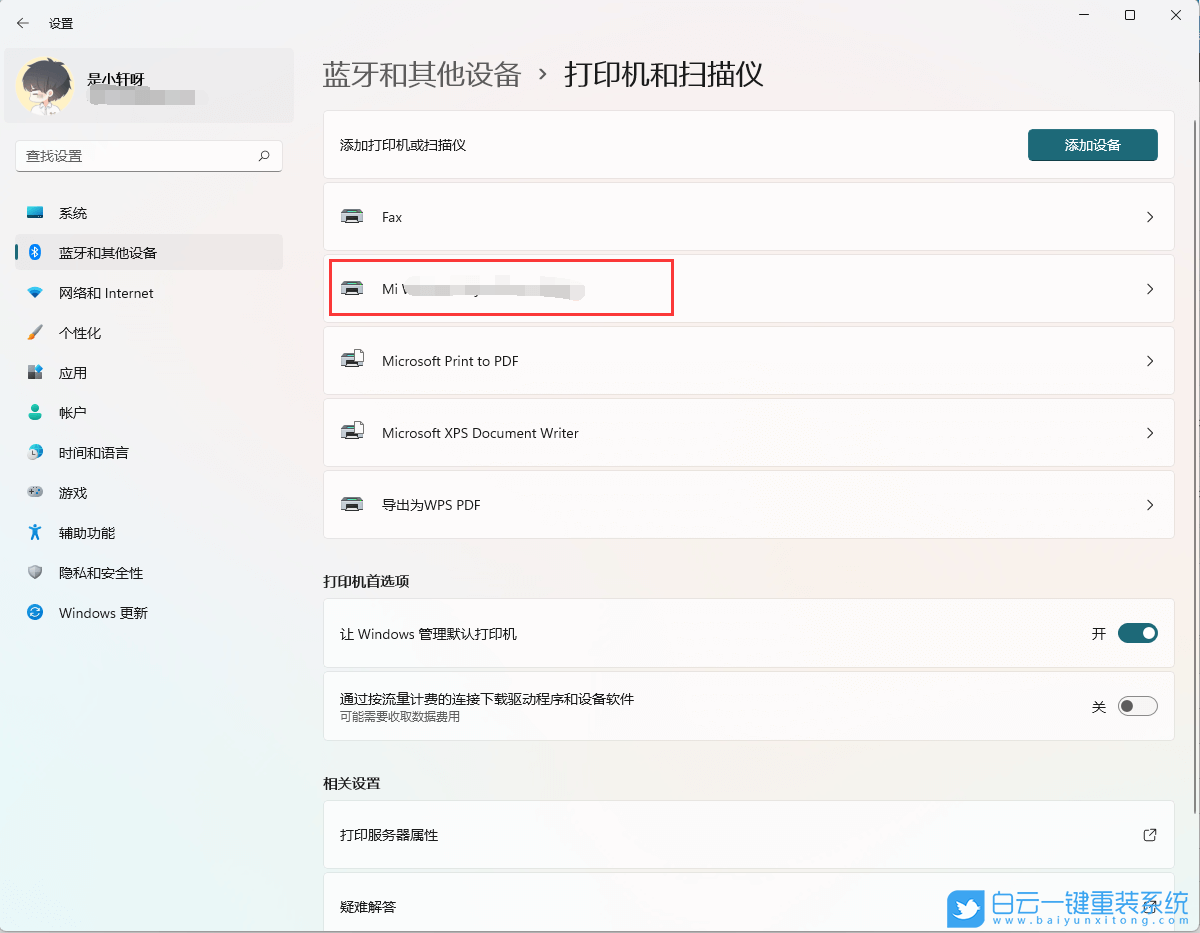Screen dimensions: 1200x933
Task: Click the 网络和 Internet globe icon
Action: coord(35,292)
